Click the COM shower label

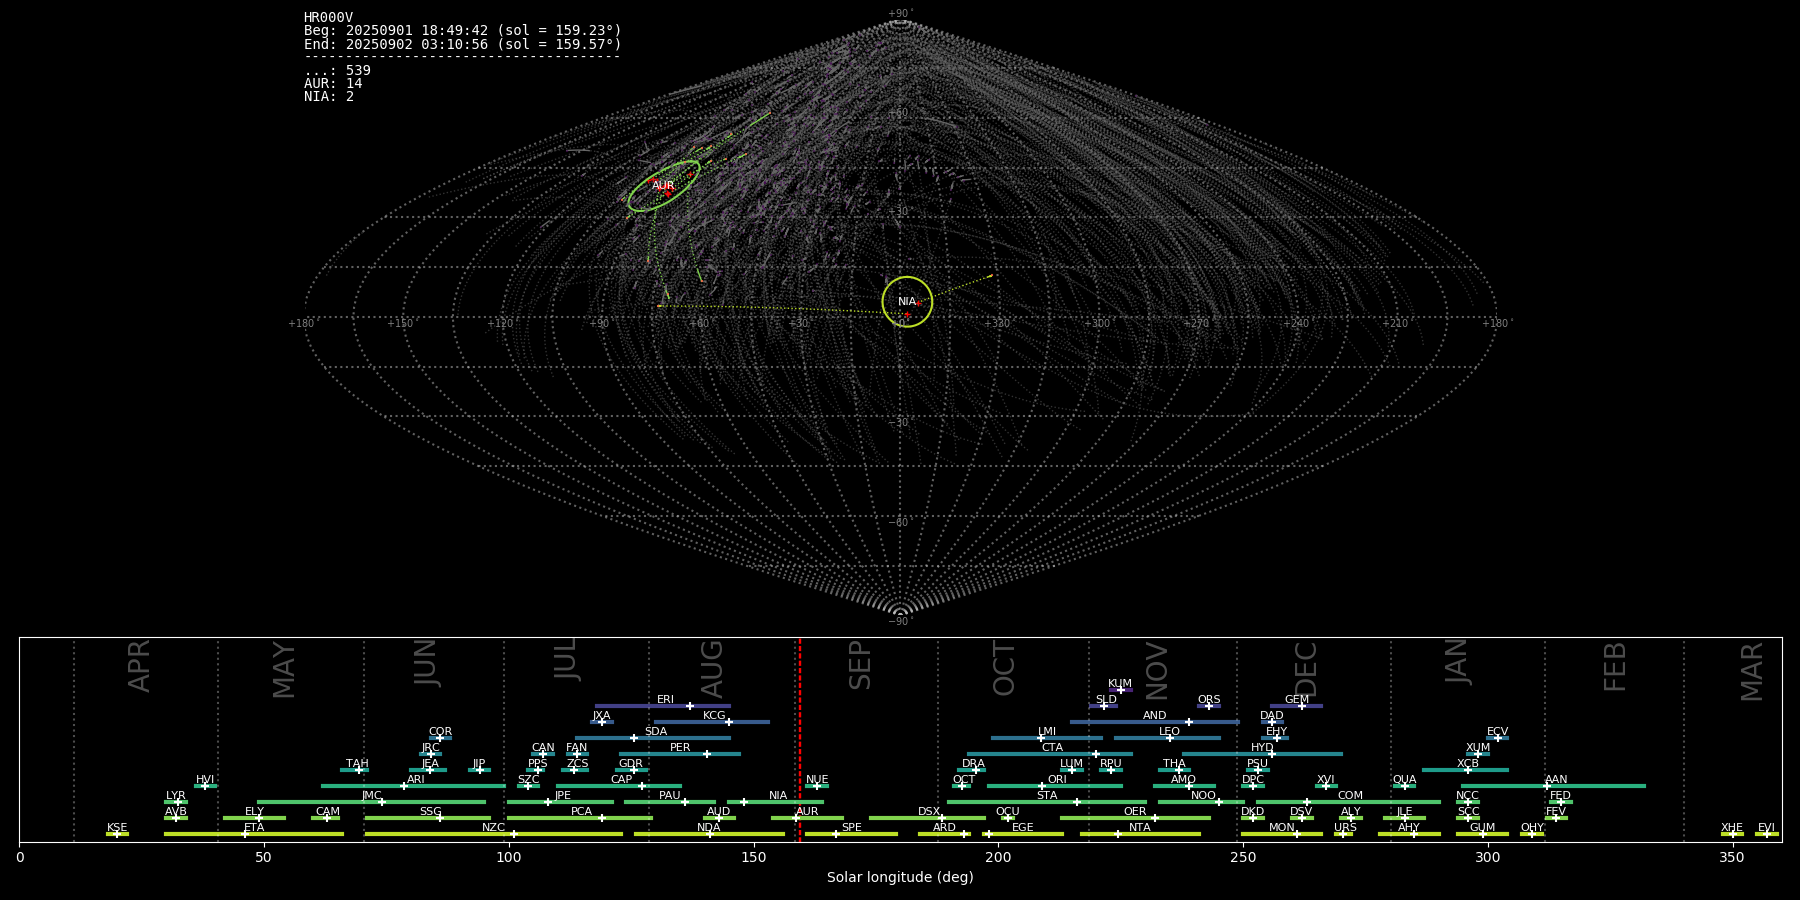tap(1350, 796)
